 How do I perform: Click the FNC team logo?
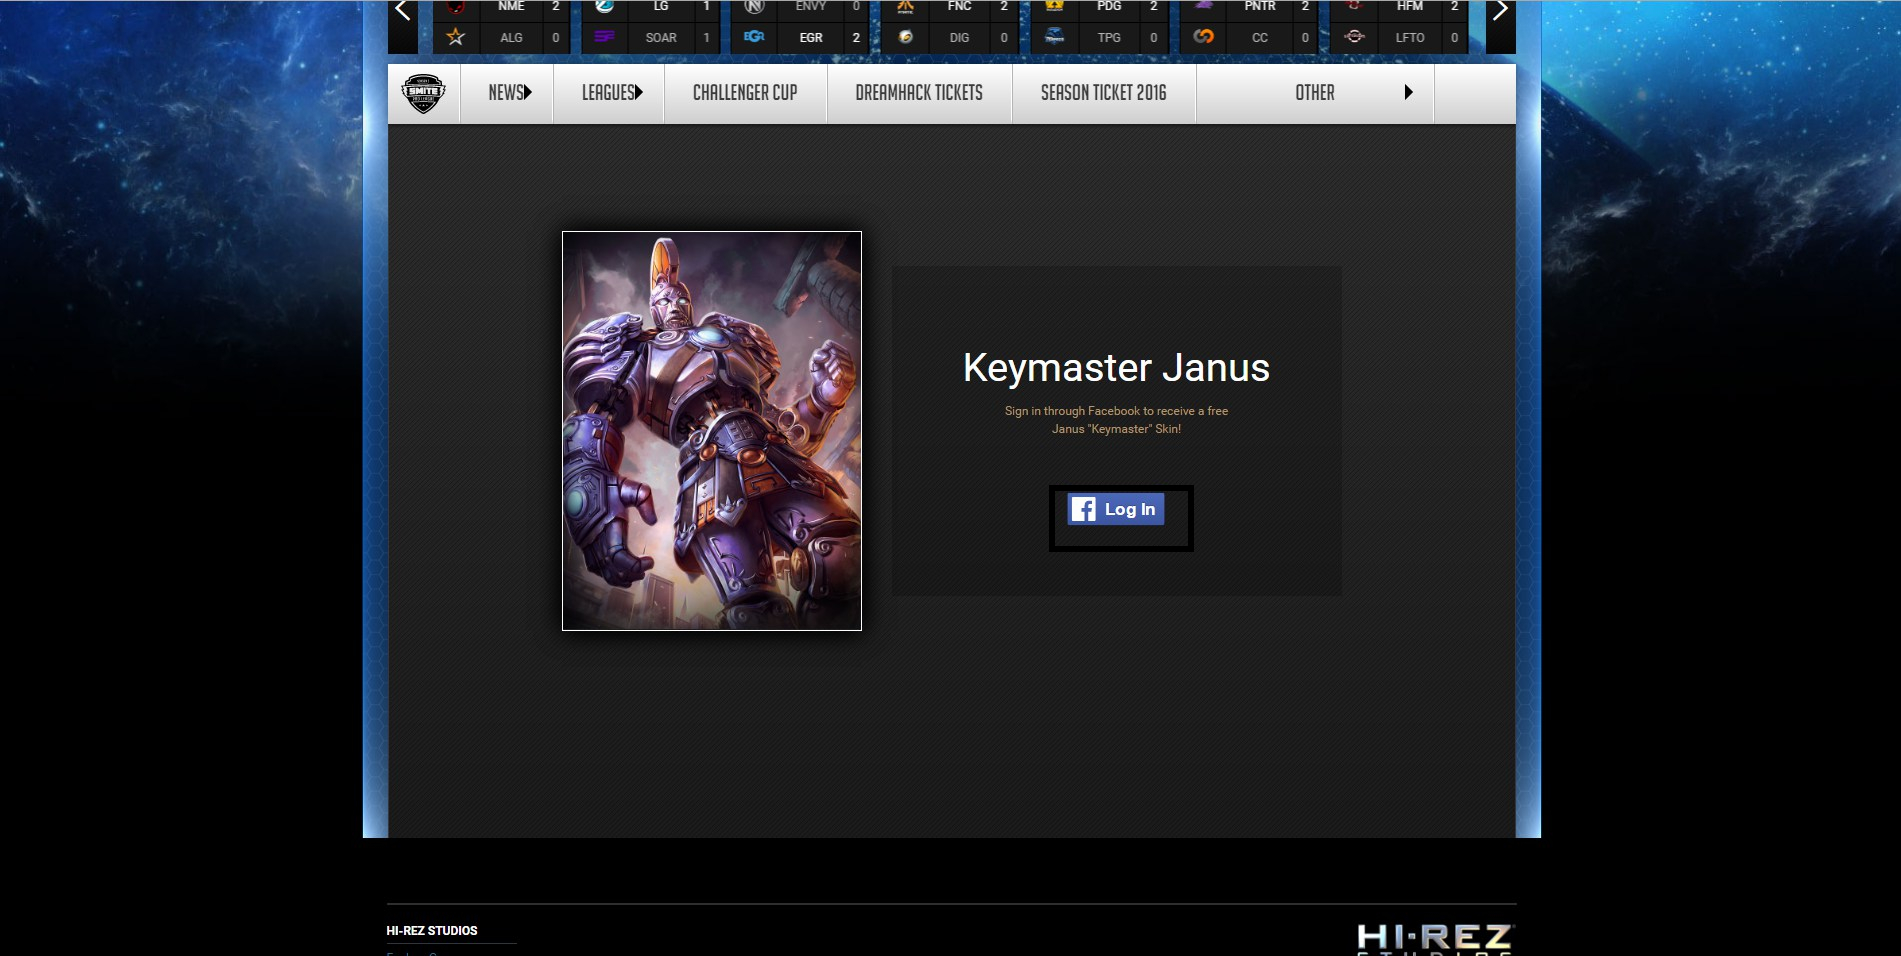click(x=905, y=6)
